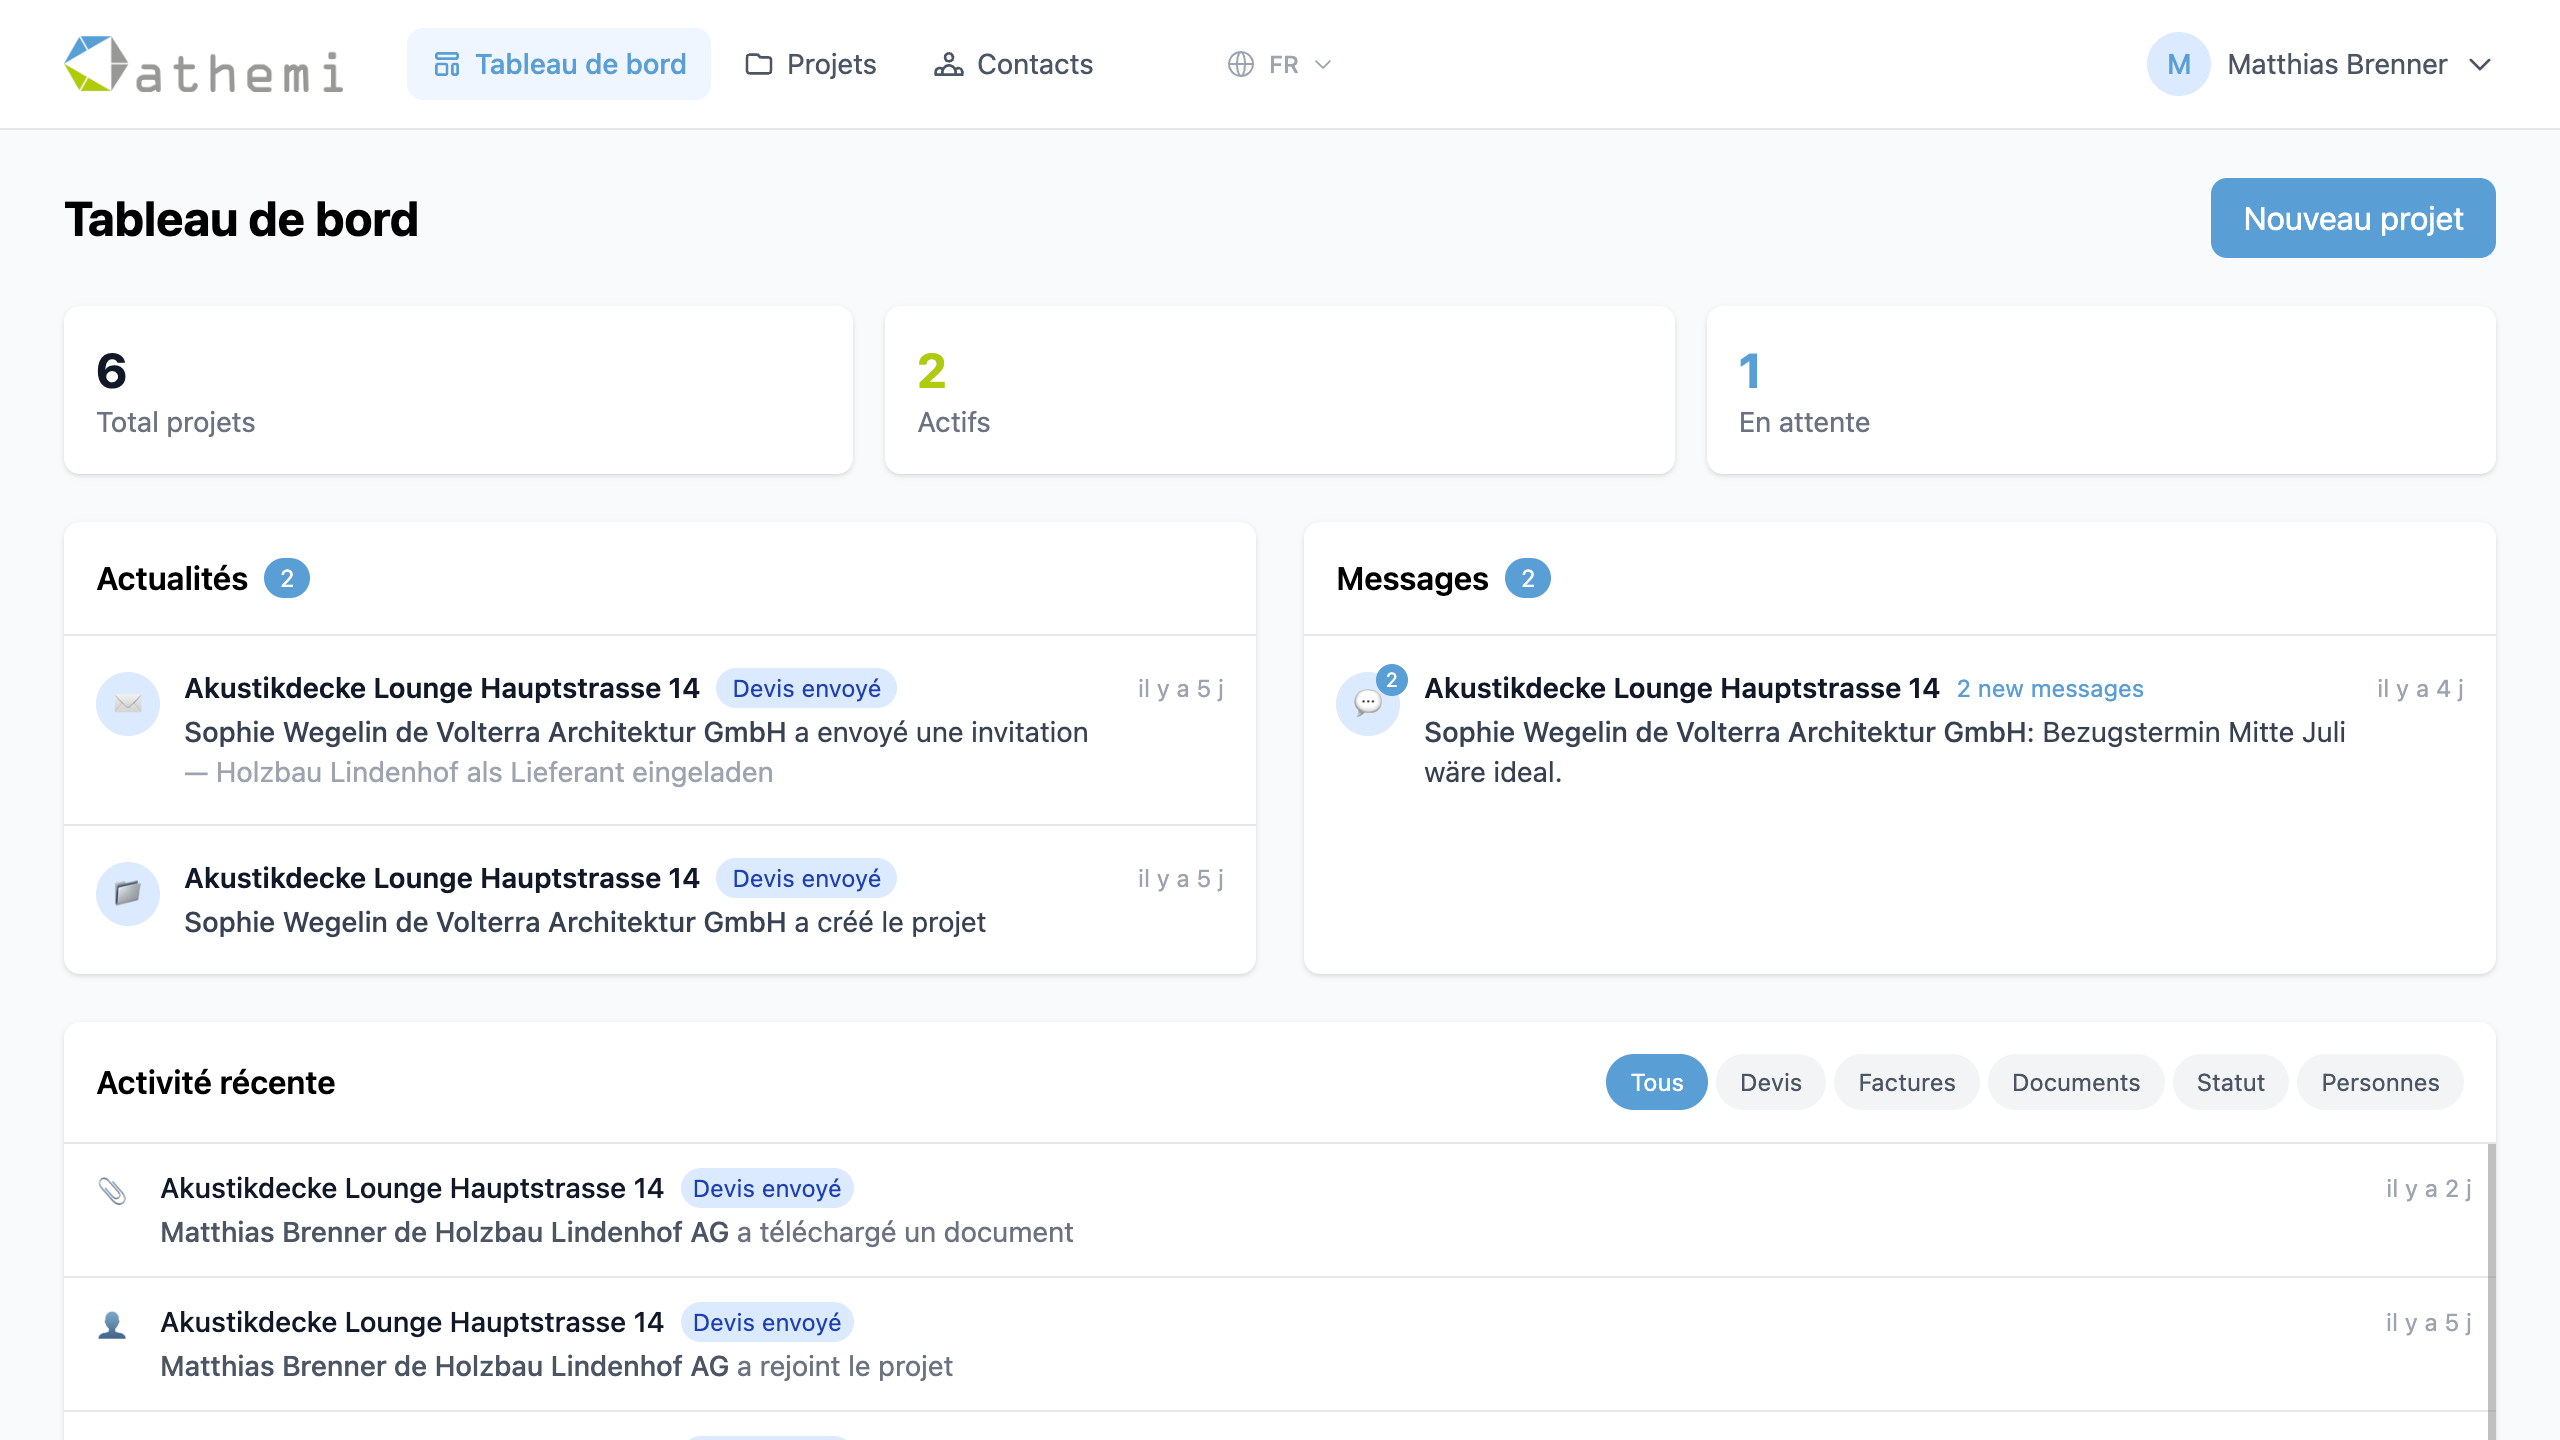Viewport: 2560px width, 1440px height.
Task: Filter recent activity by Personnes
Action: [x=2380, y=1082]
